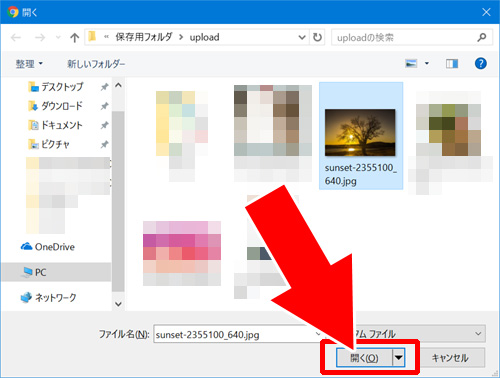
Task: Go forward with the right arrow
Action: 40,37
